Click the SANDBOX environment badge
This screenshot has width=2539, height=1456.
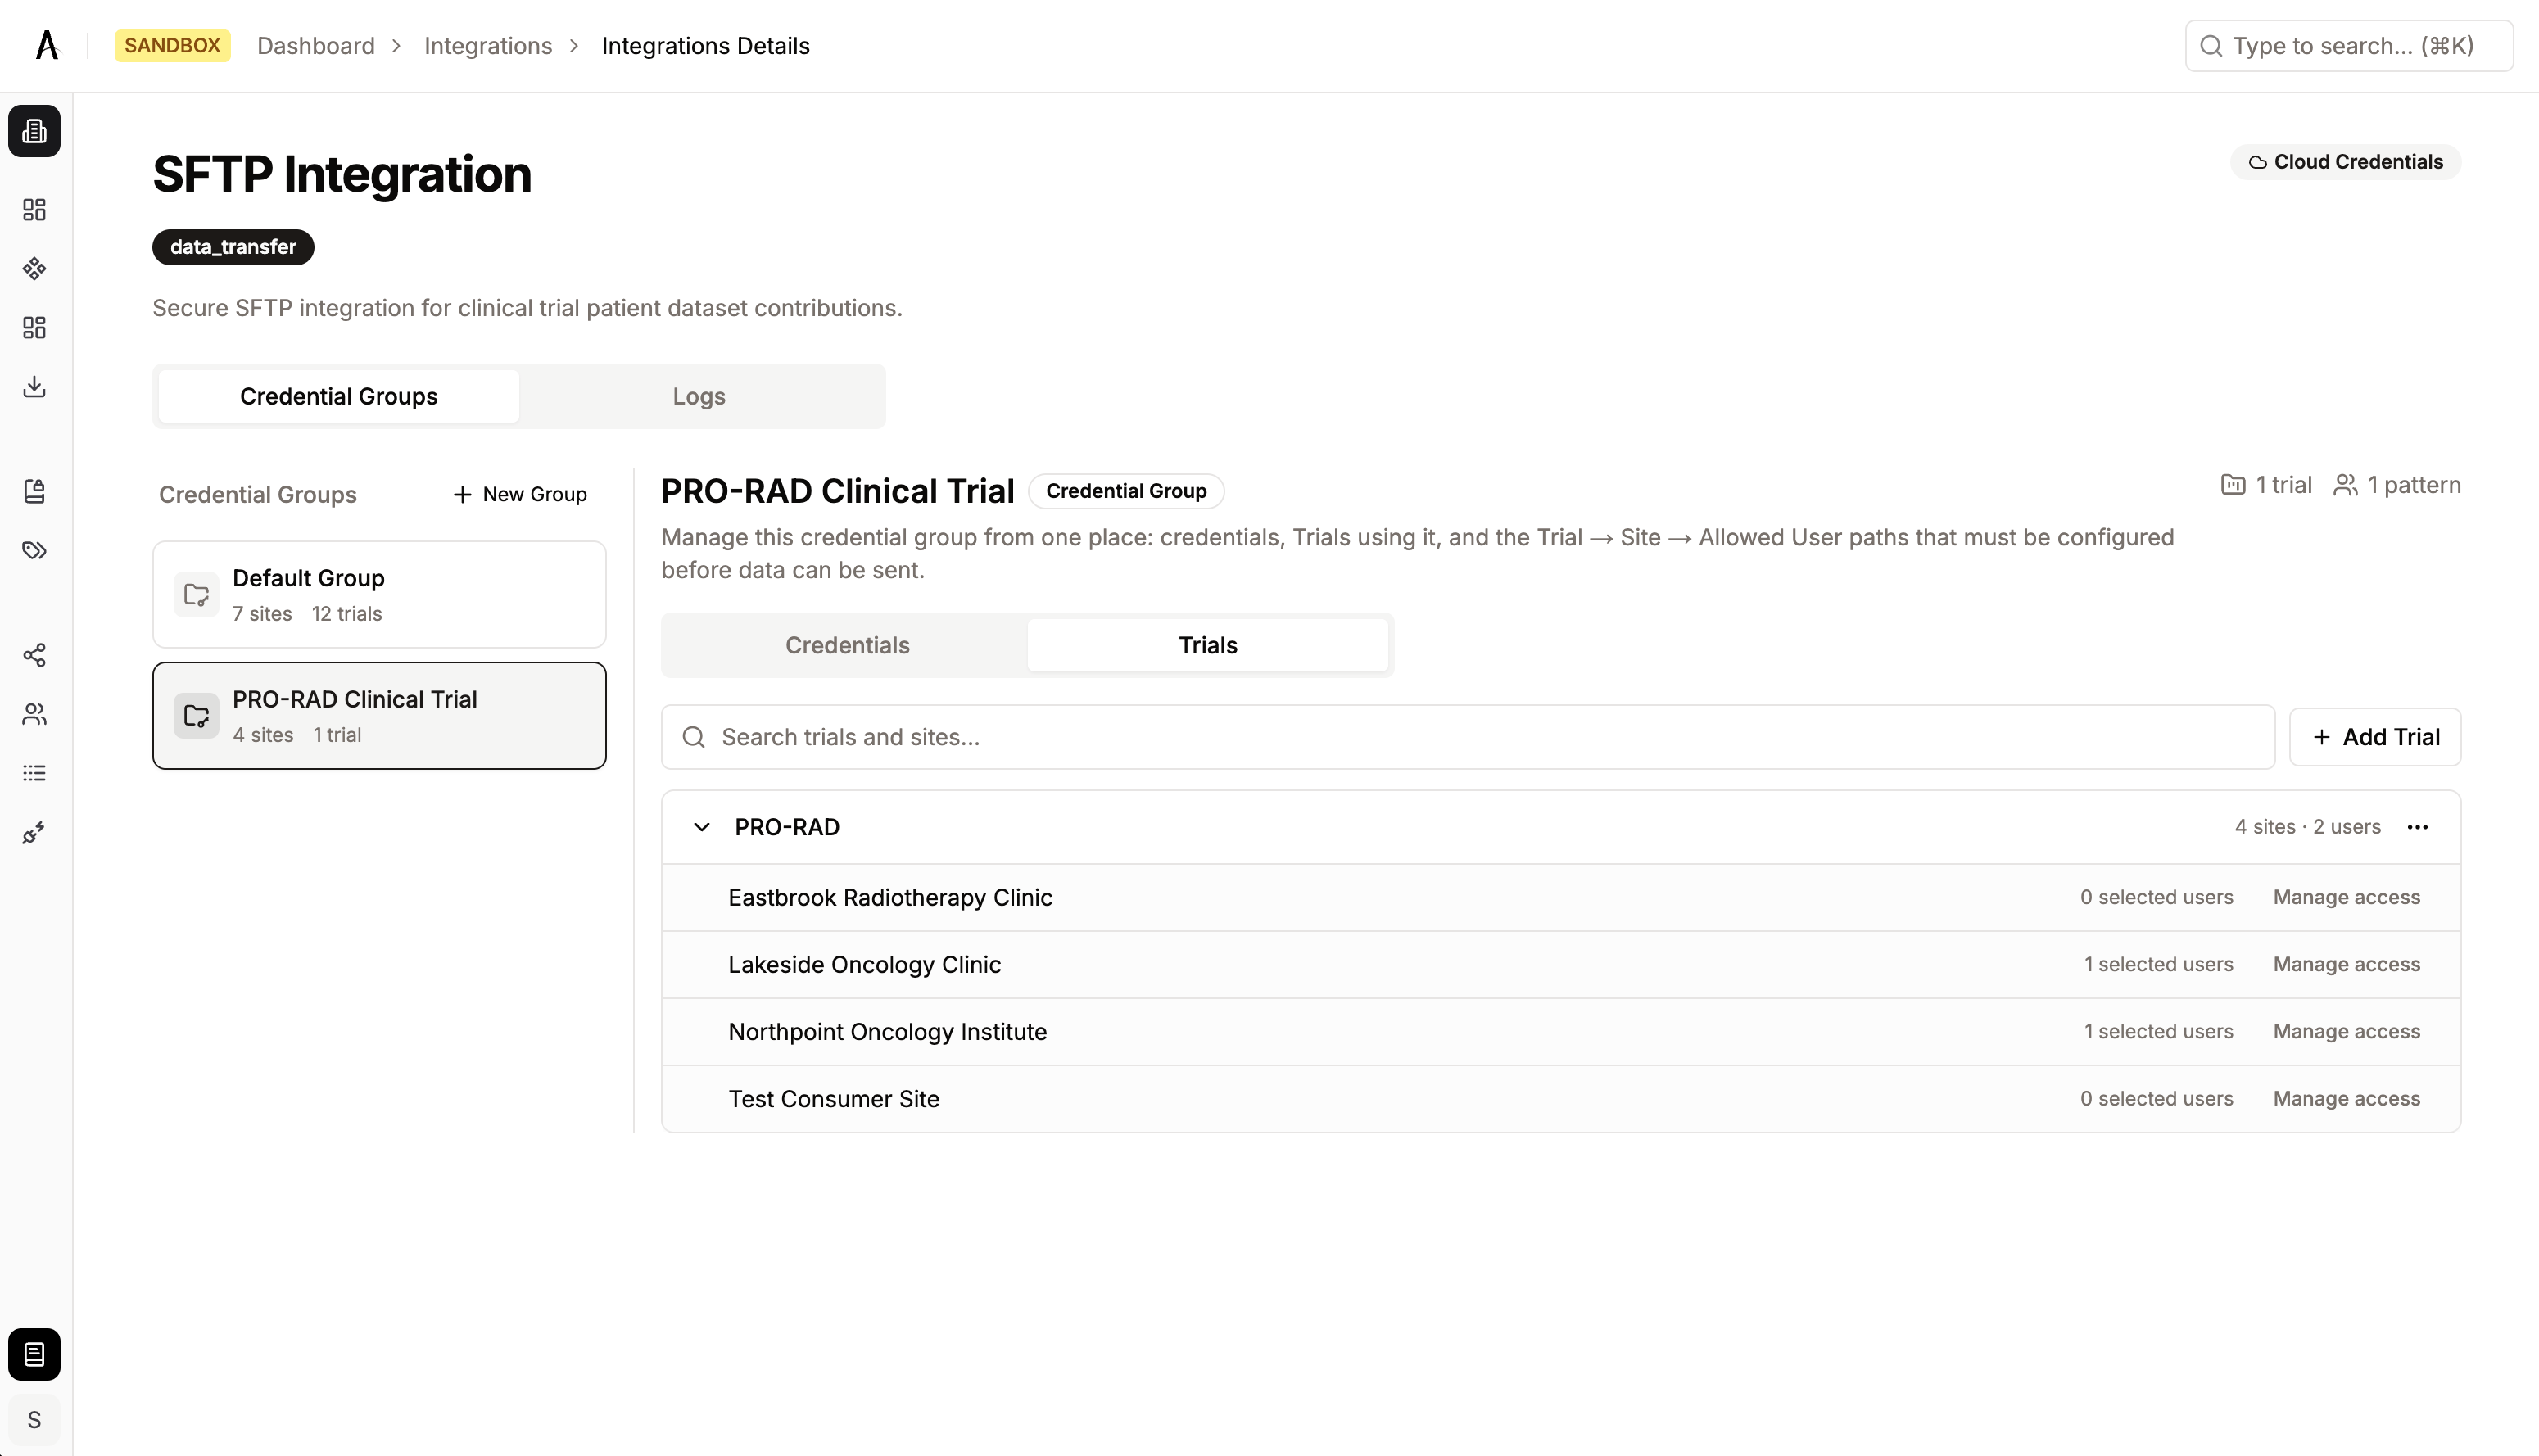click(x=172, y=46)
